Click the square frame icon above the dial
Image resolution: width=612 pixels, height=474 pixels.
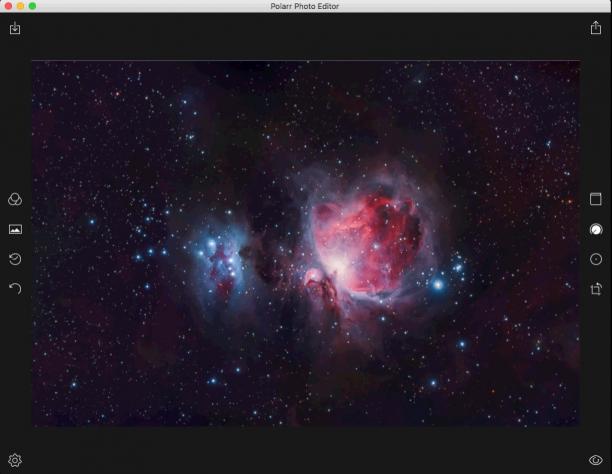click(596, 199)
